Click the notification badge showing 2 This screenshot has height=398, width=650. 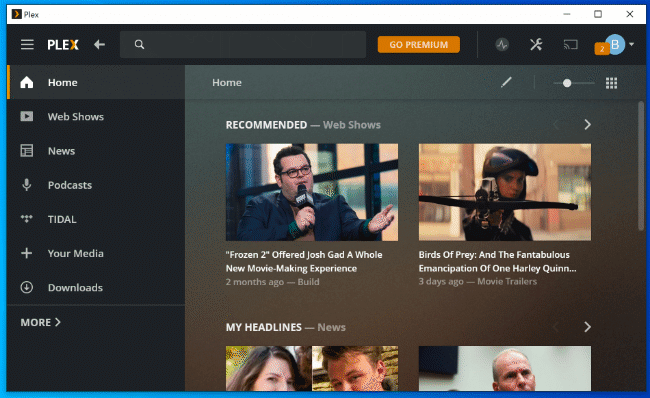click(x=601, y=49)
